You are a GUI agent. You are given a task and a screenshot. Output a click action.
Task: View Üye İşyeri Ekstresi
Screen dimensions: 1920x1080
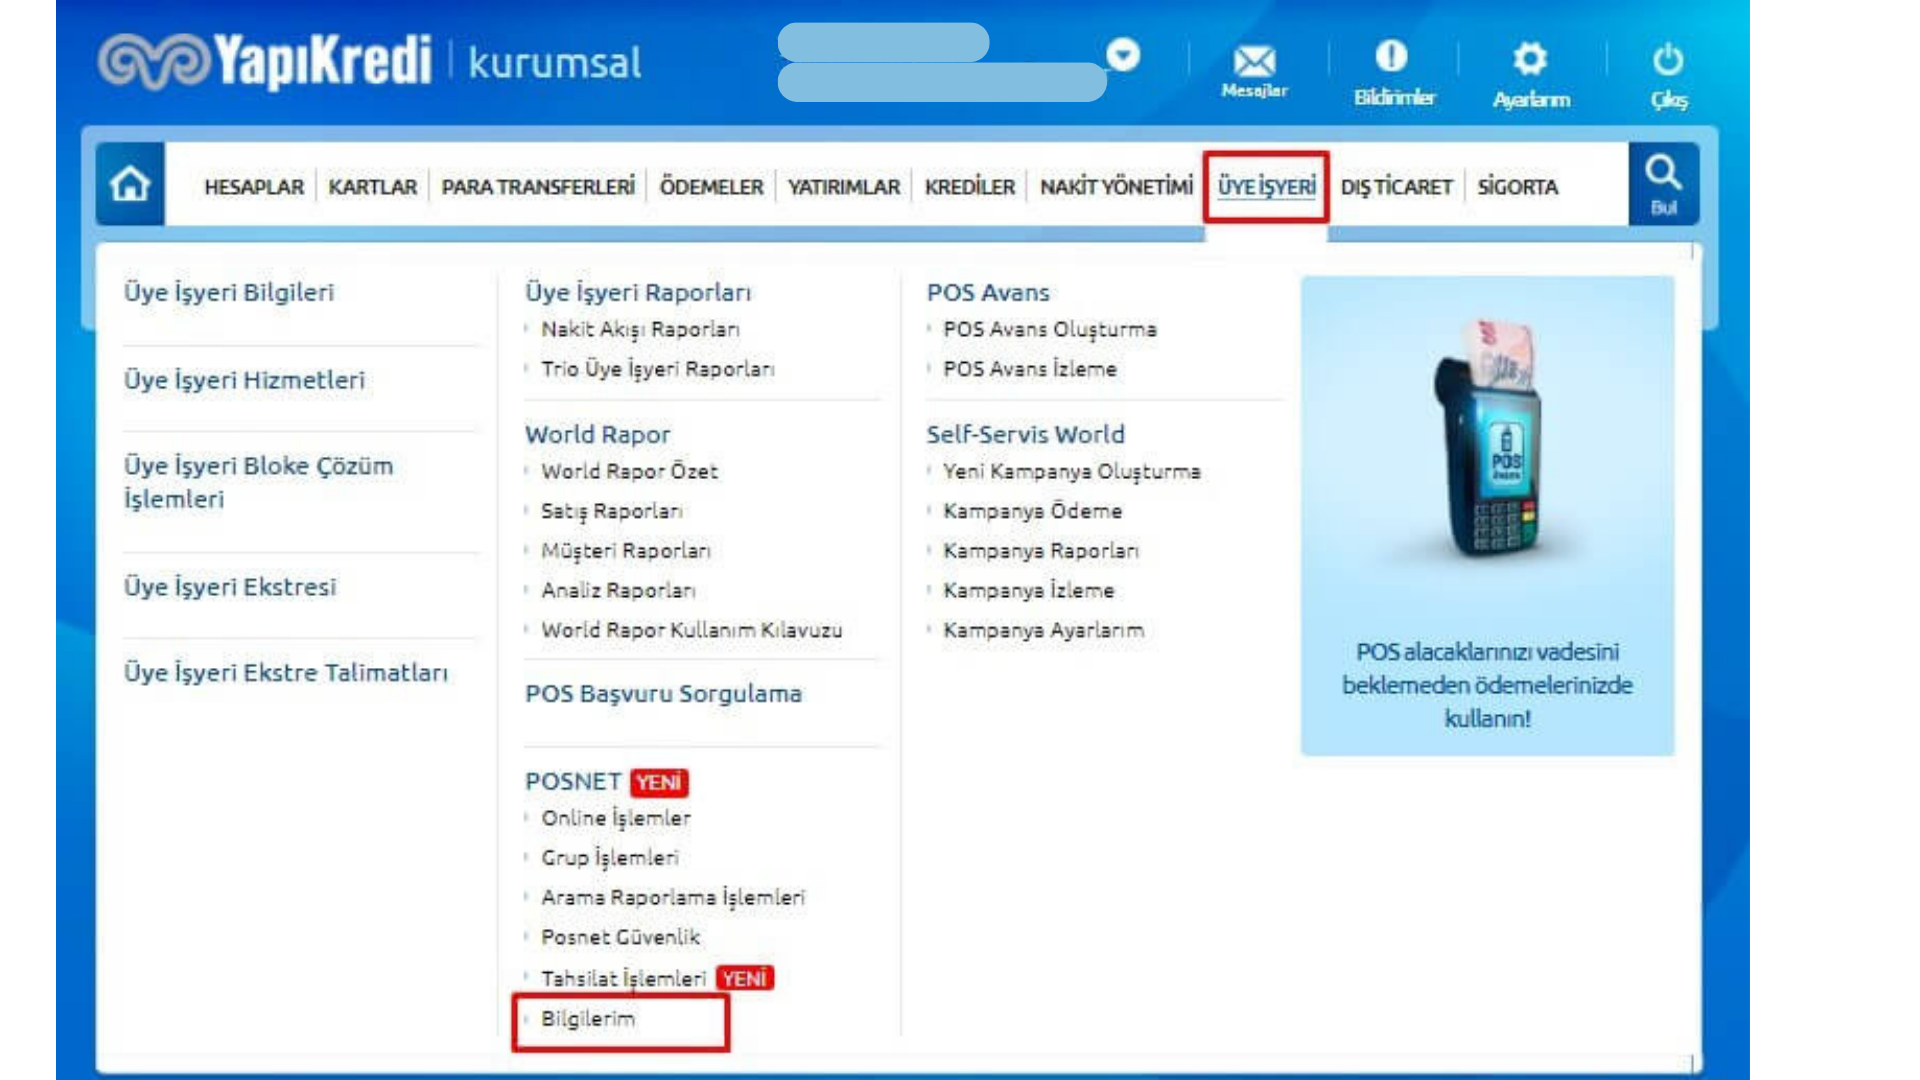point(230,587)
